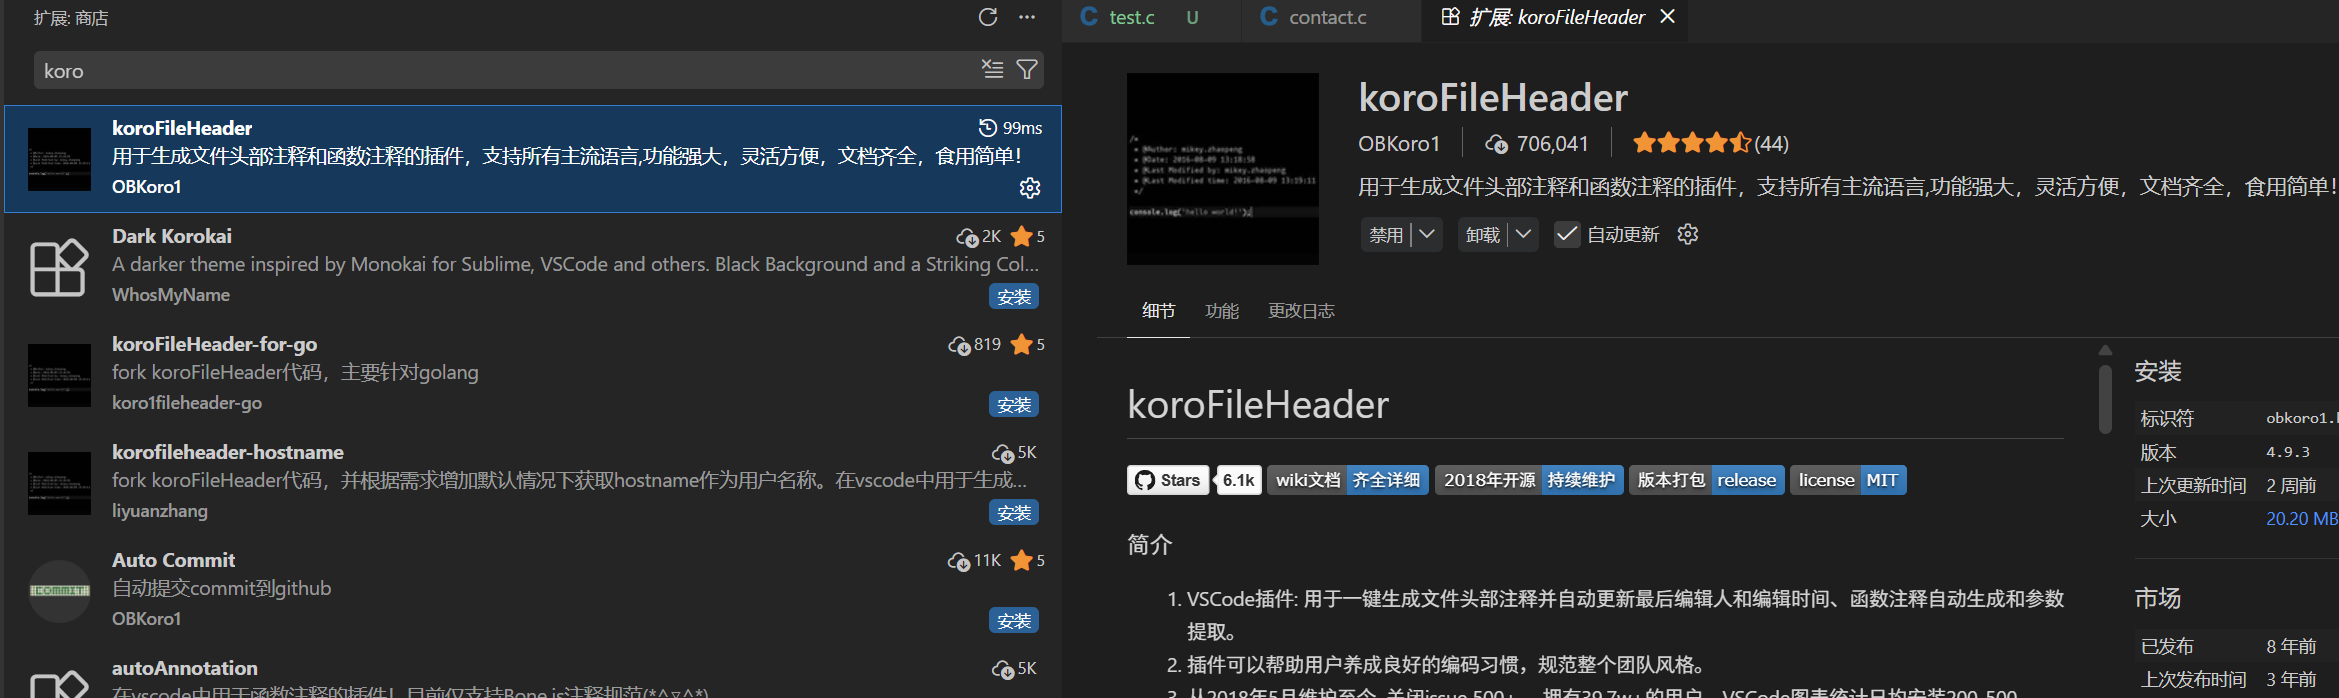Click the Dark Korokai star rating

tap(1028, 236)
